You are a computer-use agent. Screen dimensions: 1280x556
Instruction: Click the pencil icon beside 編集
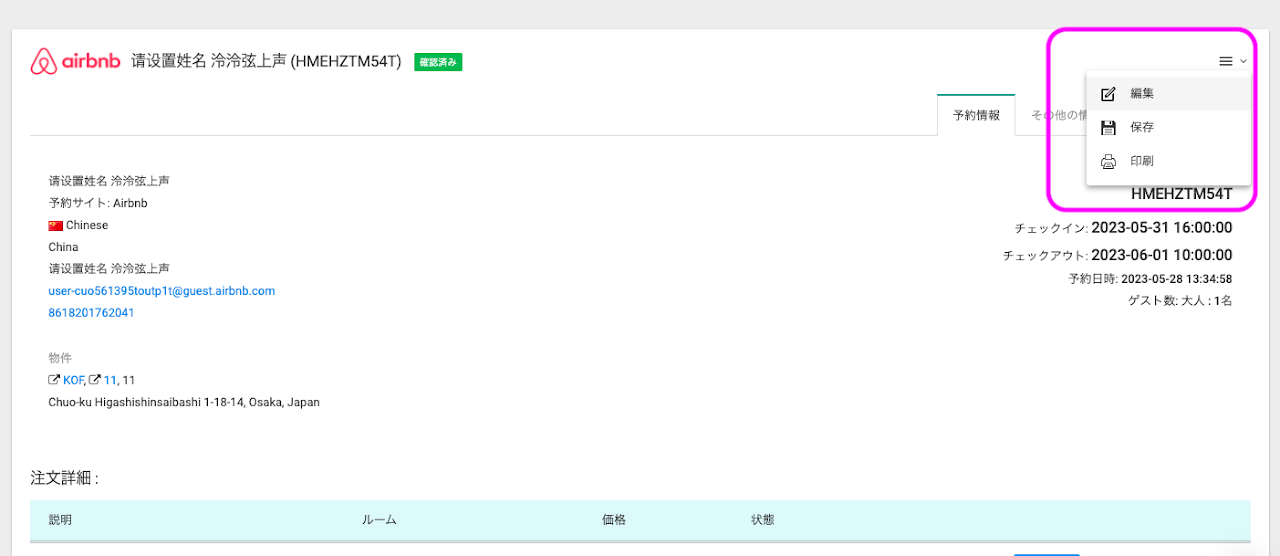[1108, 94]
